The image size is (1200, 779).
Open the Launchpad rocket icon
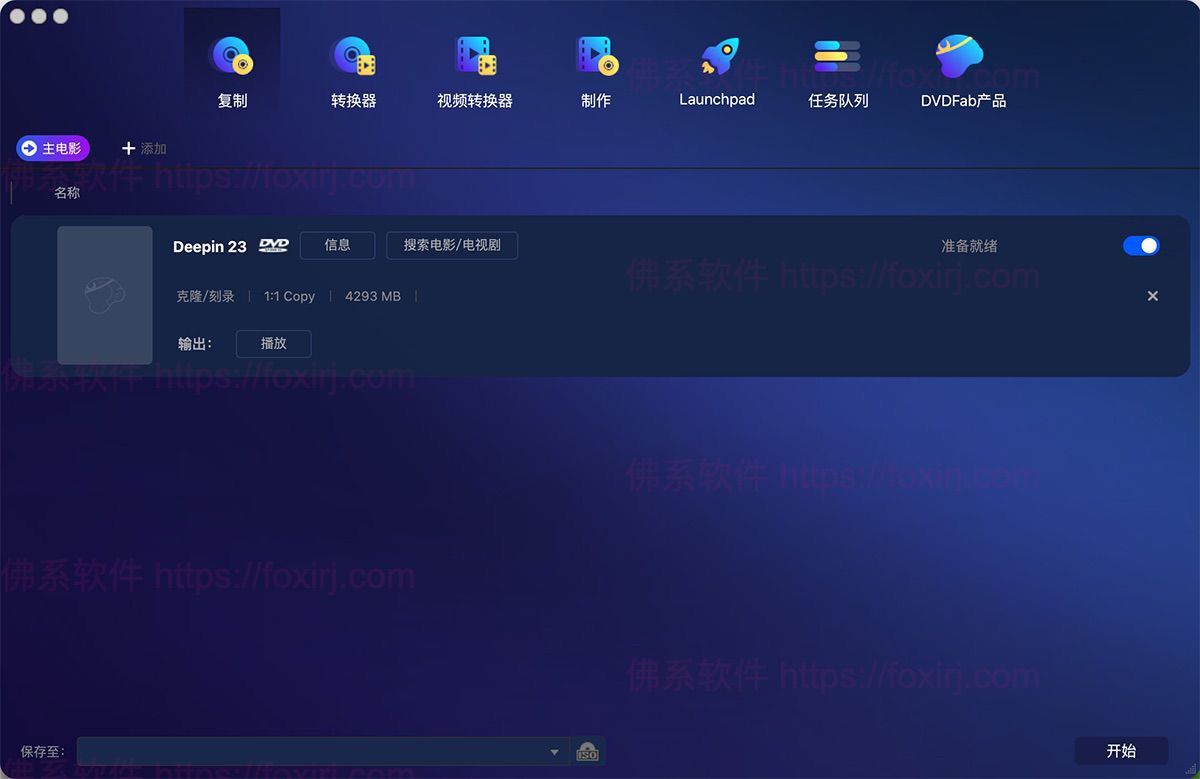pyautogui.click(x=717, y=58)
